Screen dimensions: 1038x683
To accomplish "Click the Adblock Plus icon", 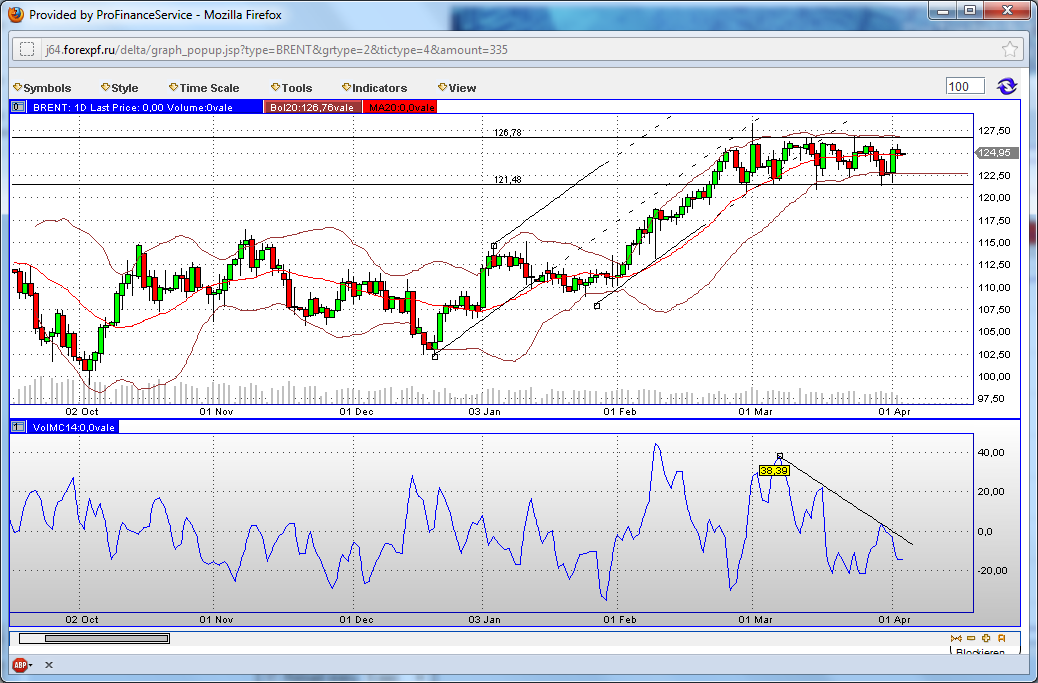I will [19, 665].
